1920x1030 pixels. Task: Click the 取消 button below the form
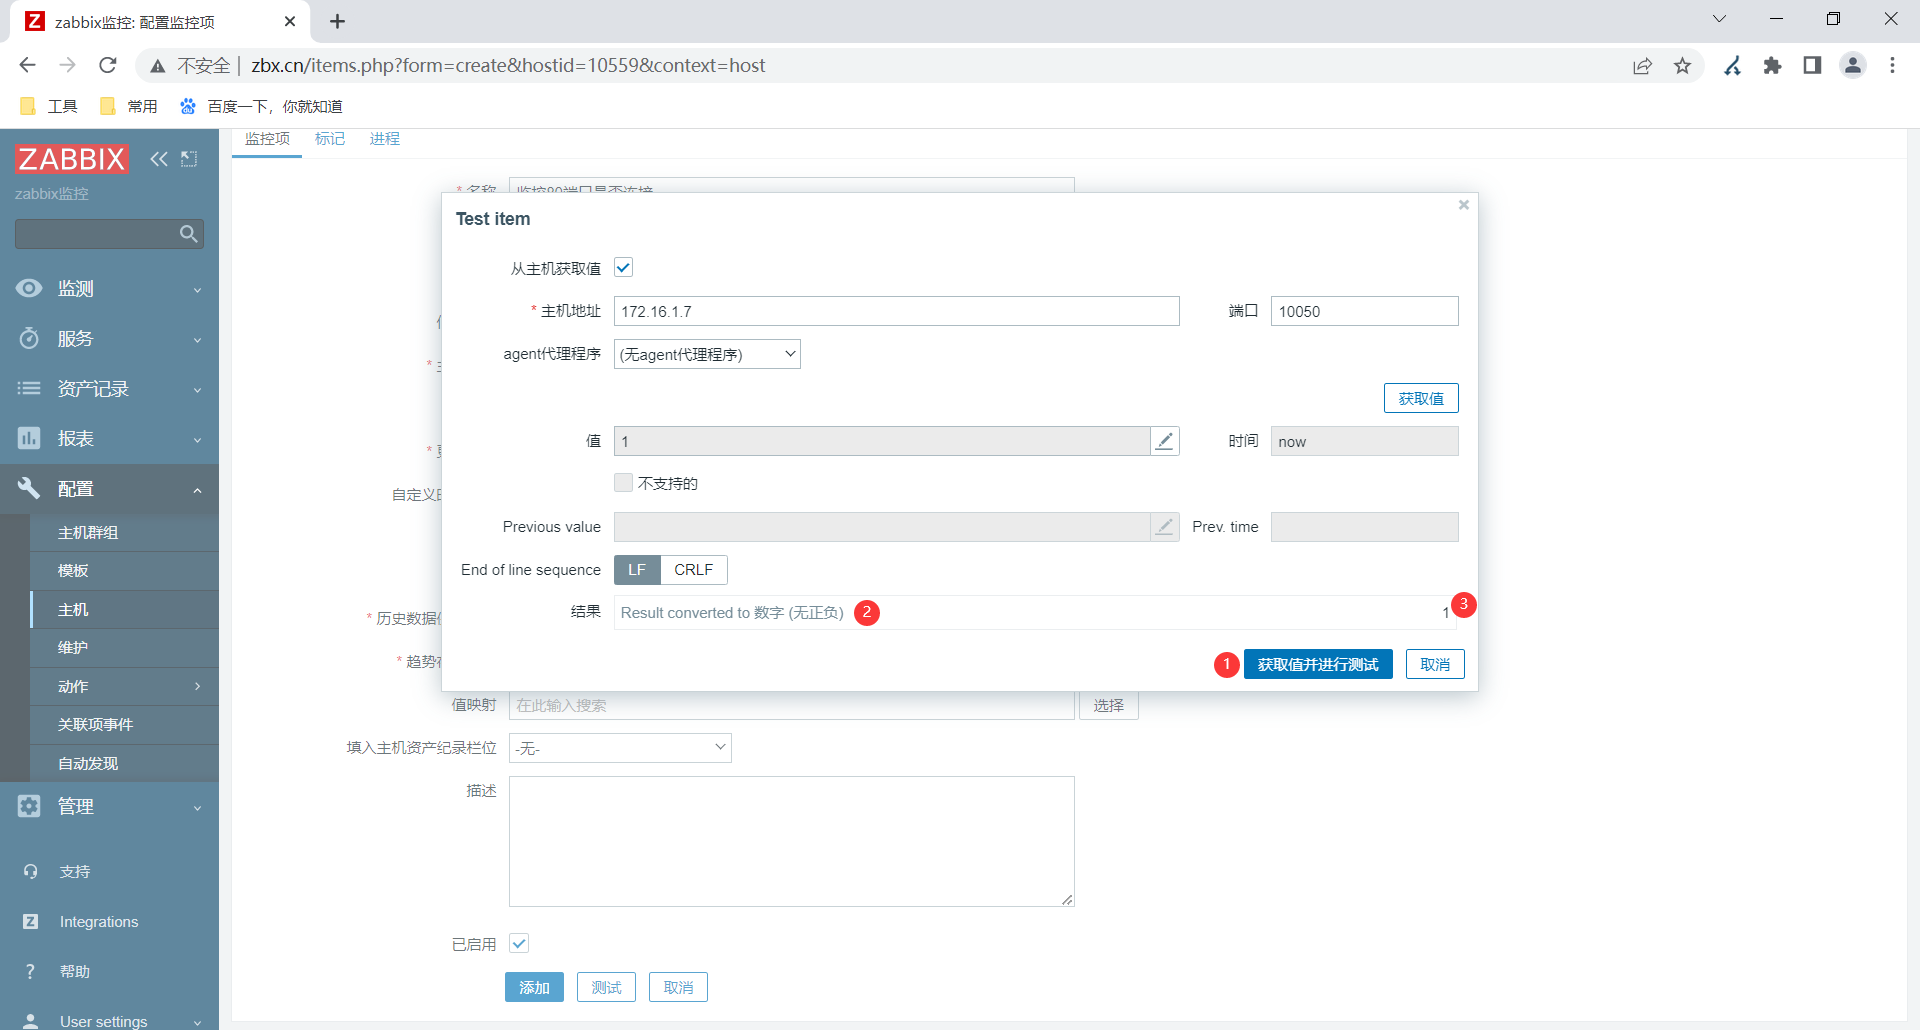(678, 987)
